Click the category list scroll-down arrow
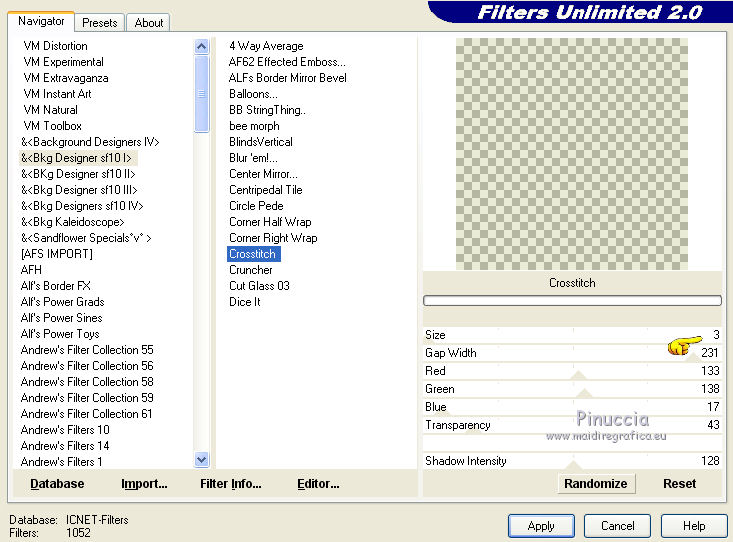This screenshot has height=542, width=733. pos(201,460)
